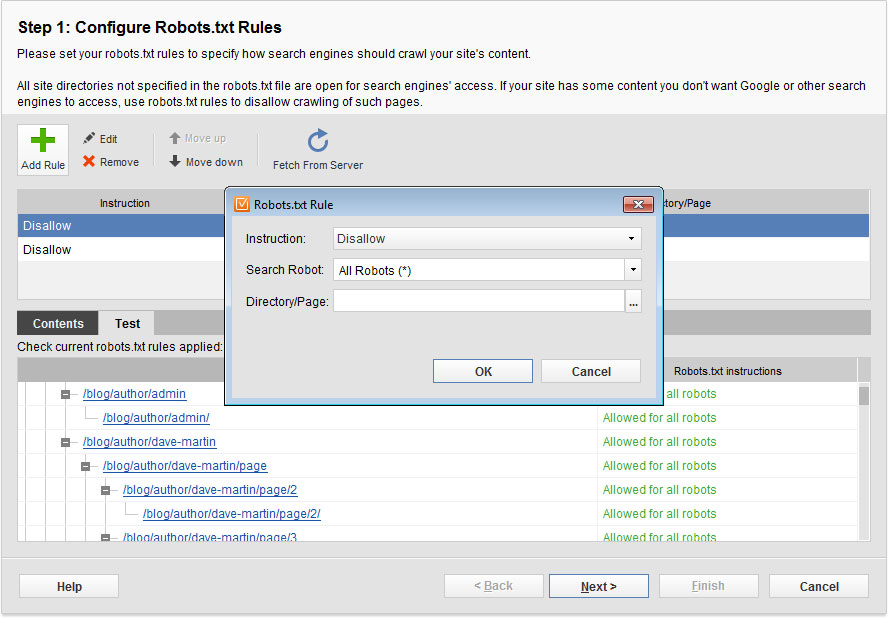Remove the selected rule with red X
The width and height of the screenshot is (888, 618).
click(x=89, y=162)
